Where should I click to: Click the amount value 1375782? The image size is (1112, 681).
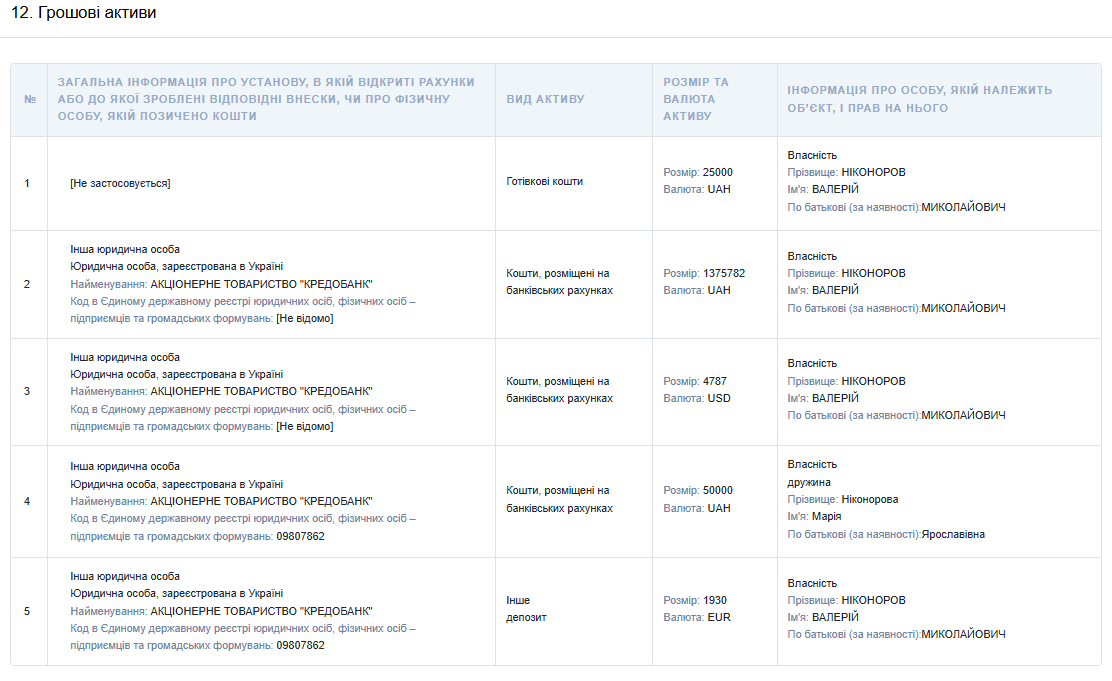pos(723,273)
